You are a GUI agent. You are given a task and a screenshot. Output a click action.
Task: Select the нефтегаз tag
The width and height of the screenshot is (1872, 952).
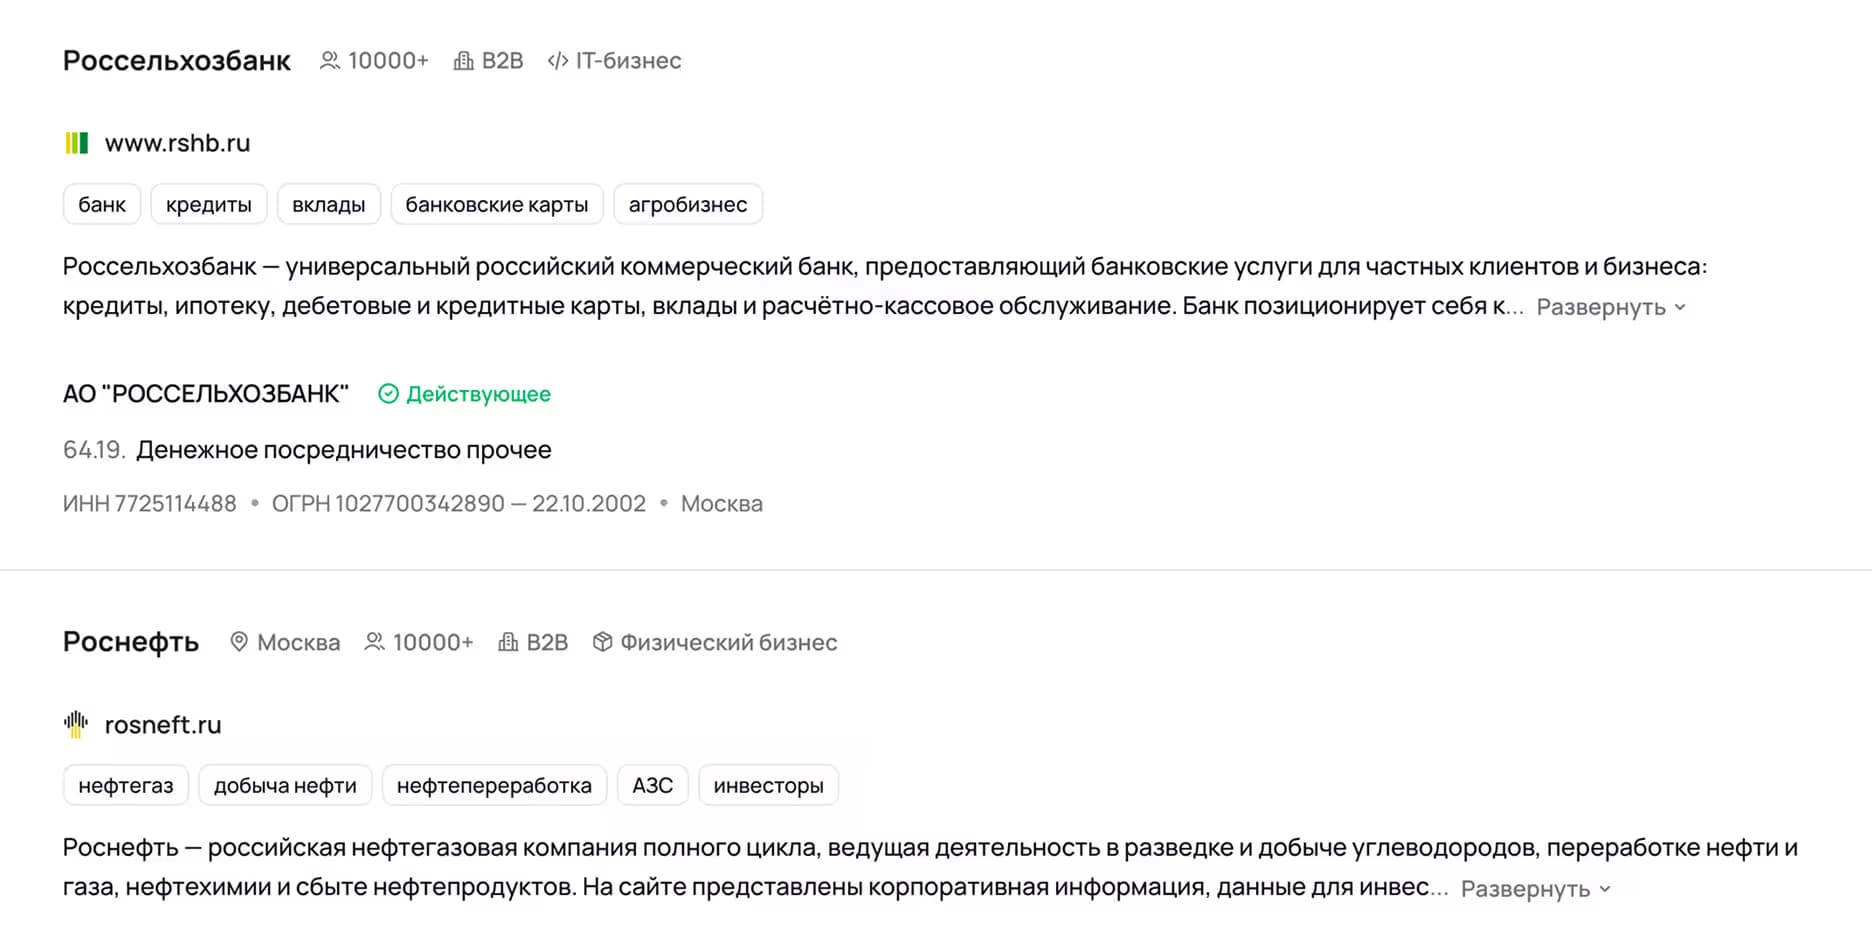pyautogui.click(x=126, y=785)
